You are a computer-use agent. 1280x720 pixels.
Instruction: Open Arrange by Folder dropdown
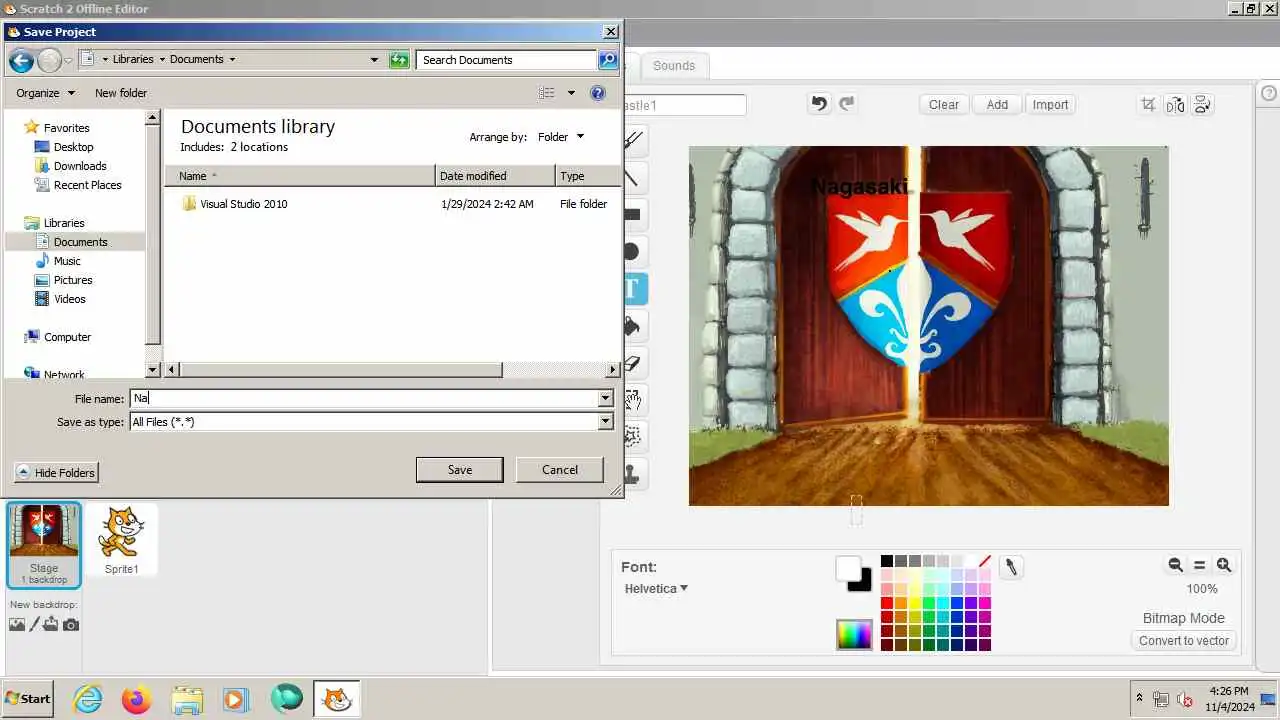[561, 137]
